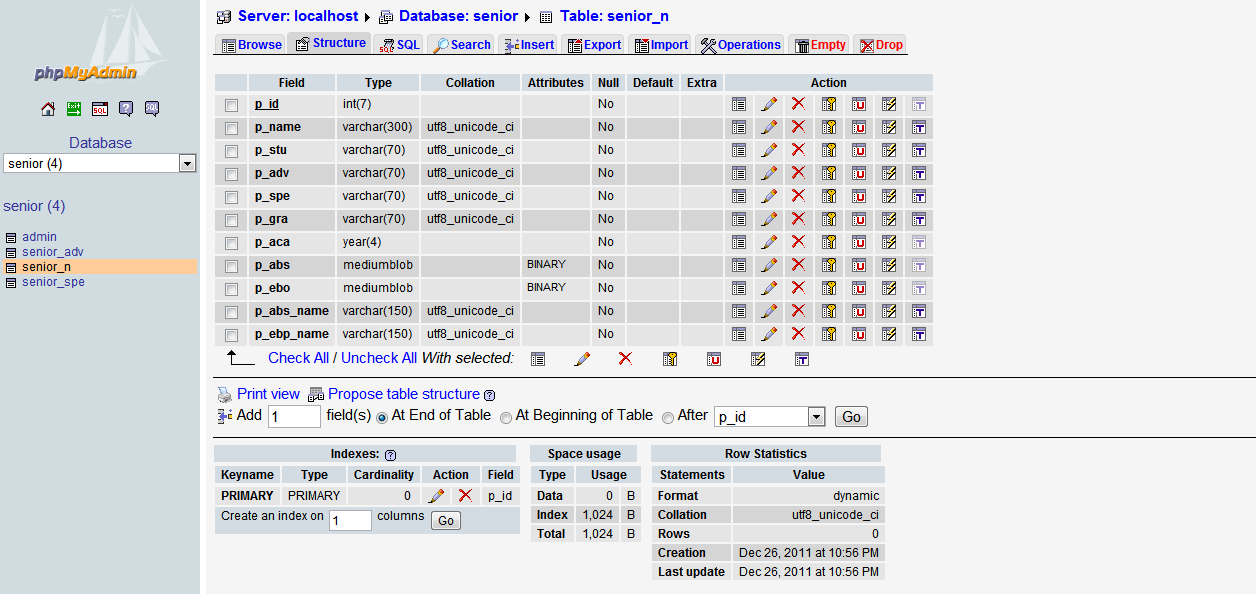The image size is (1256, 594).
Task: Click red X drop icon for p_stu
Action: [798, 150]
